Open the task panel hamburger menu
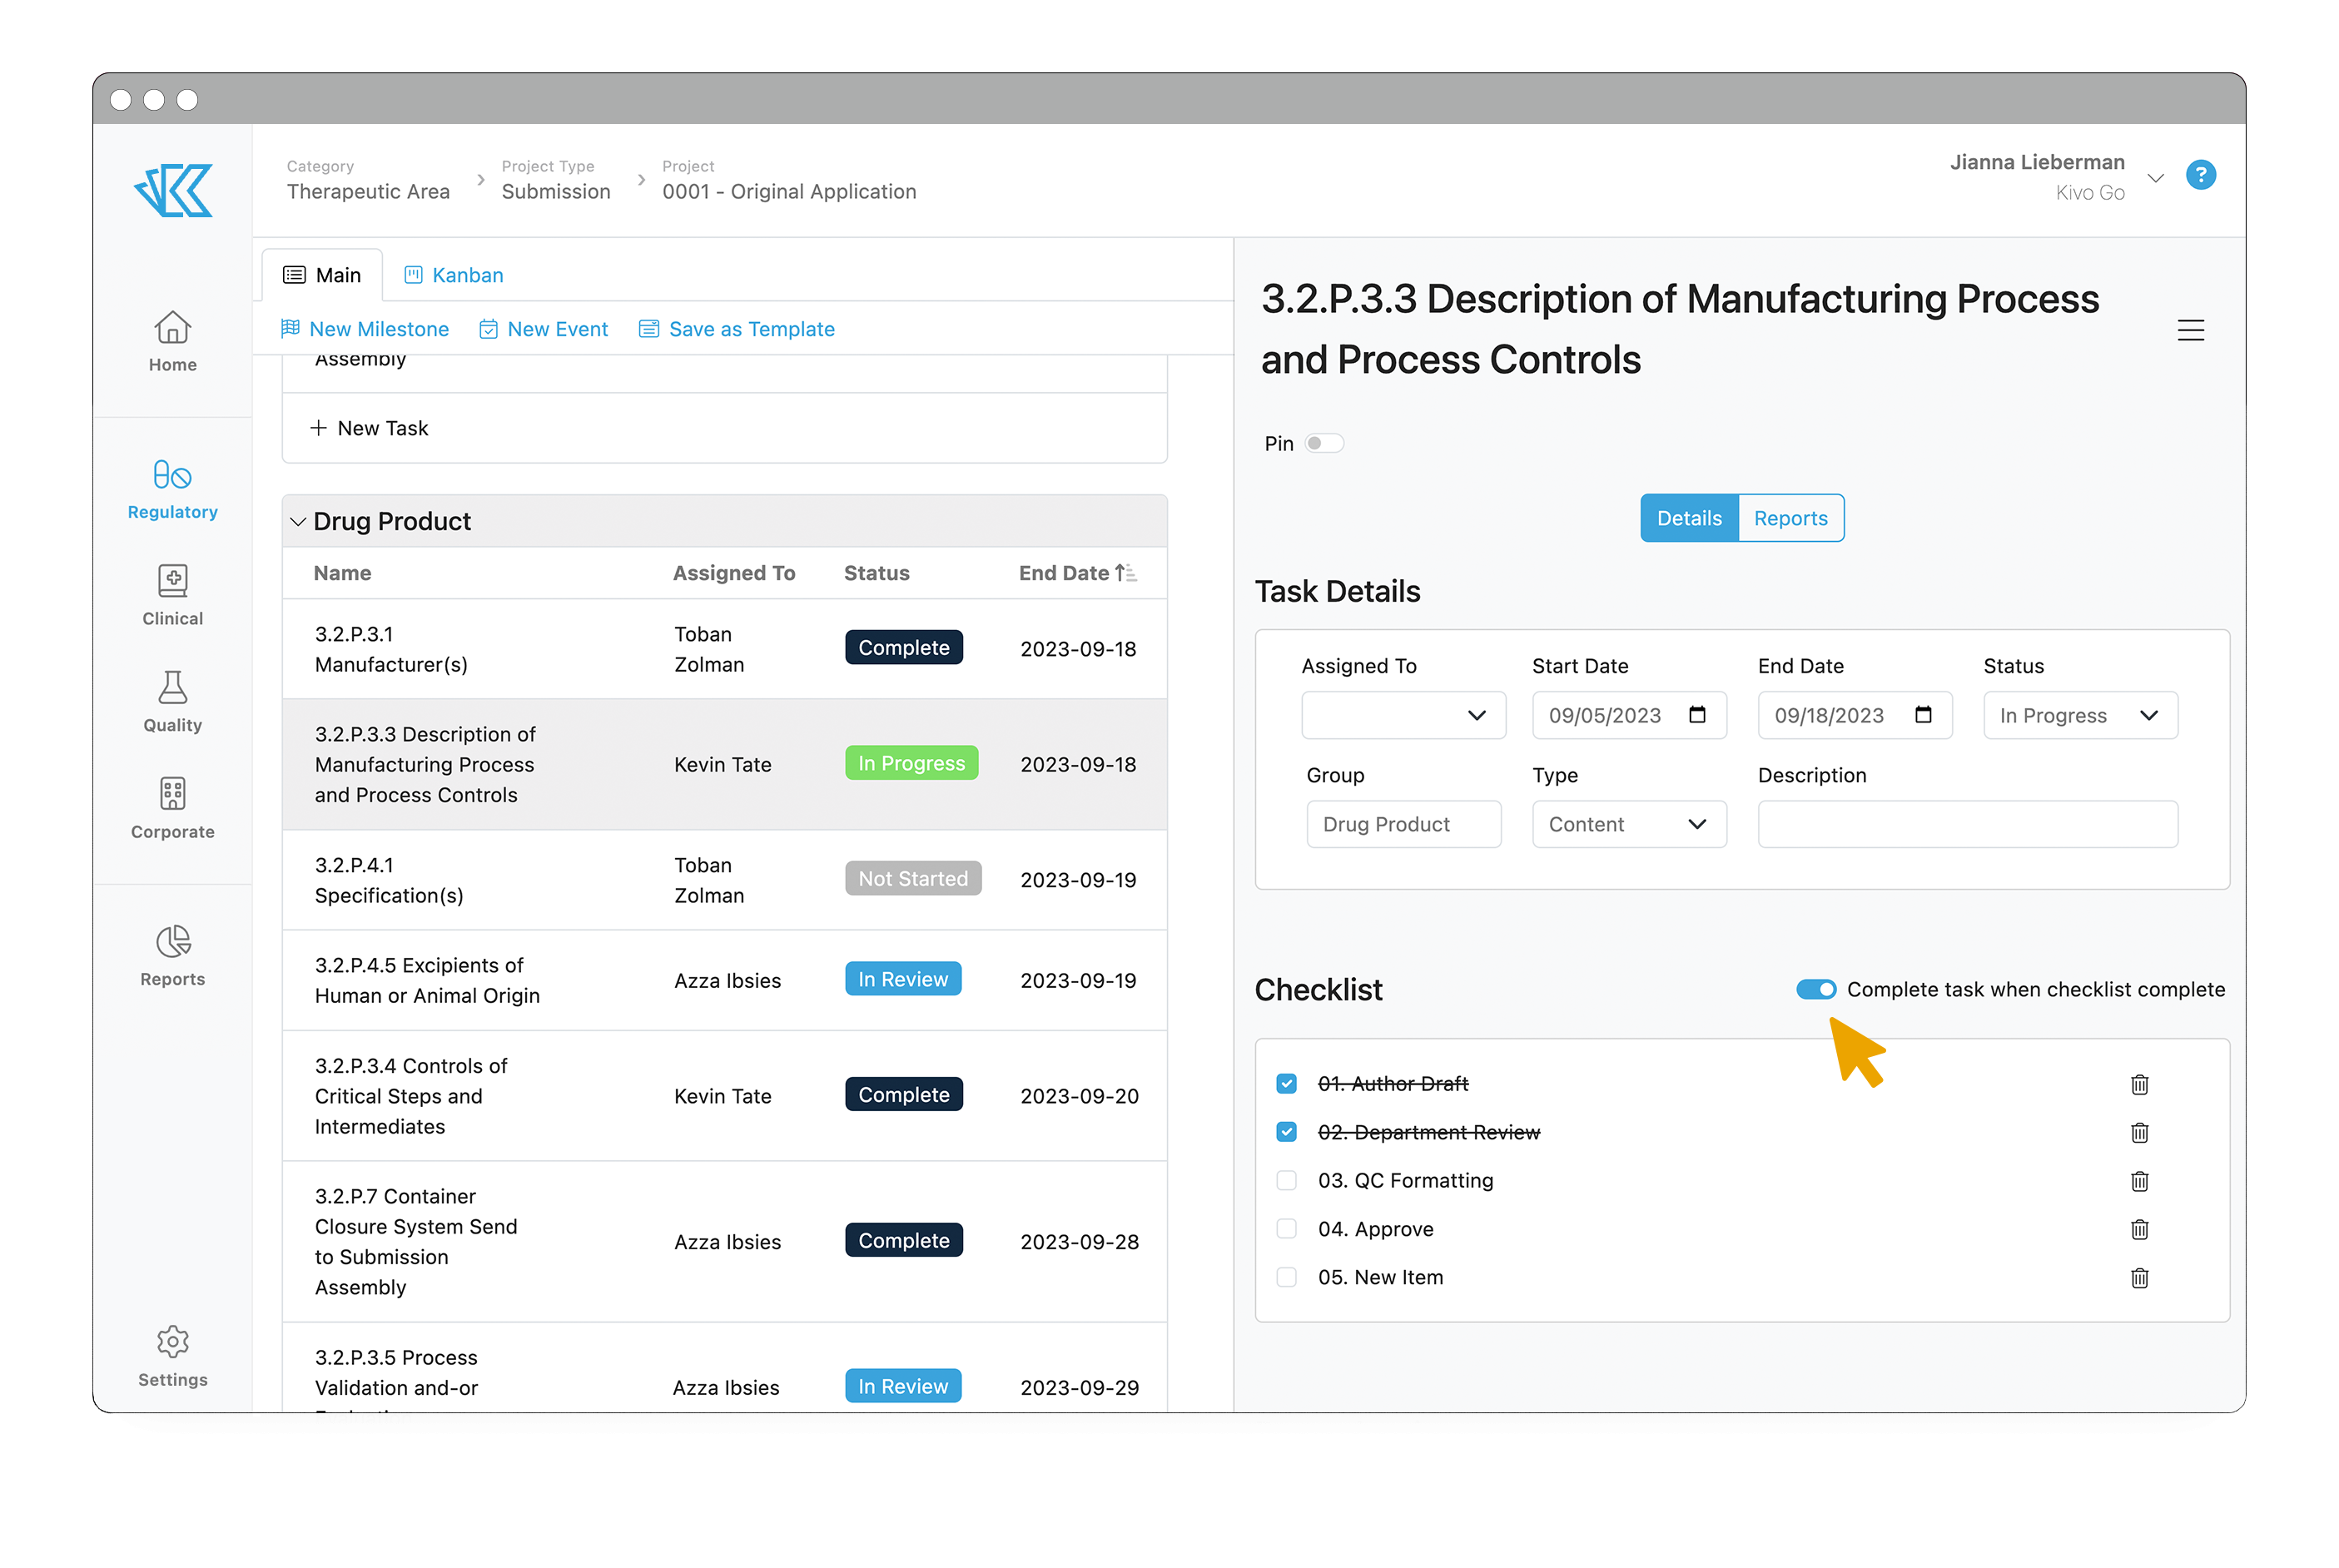 2191,330
